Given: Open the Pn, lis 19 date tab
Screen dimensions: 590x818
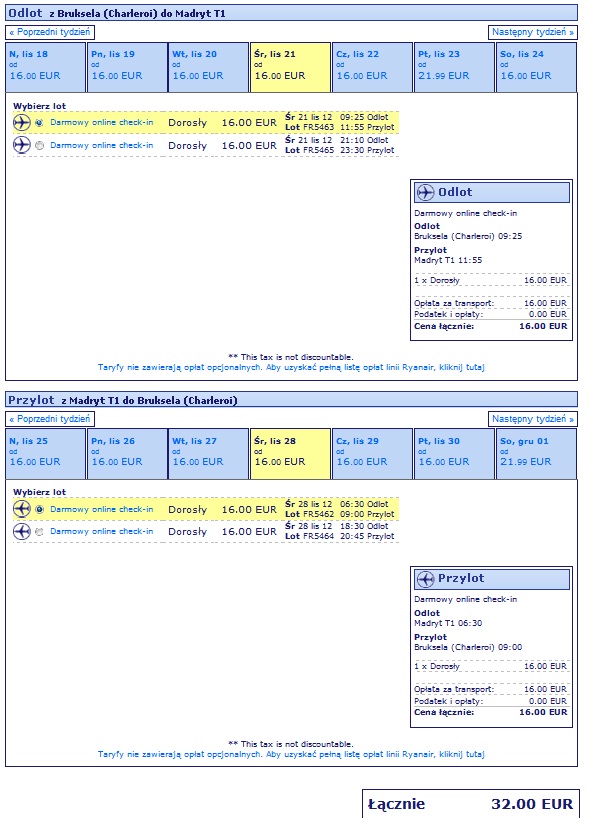Looking at the screenshot, I should pos(127,67).
